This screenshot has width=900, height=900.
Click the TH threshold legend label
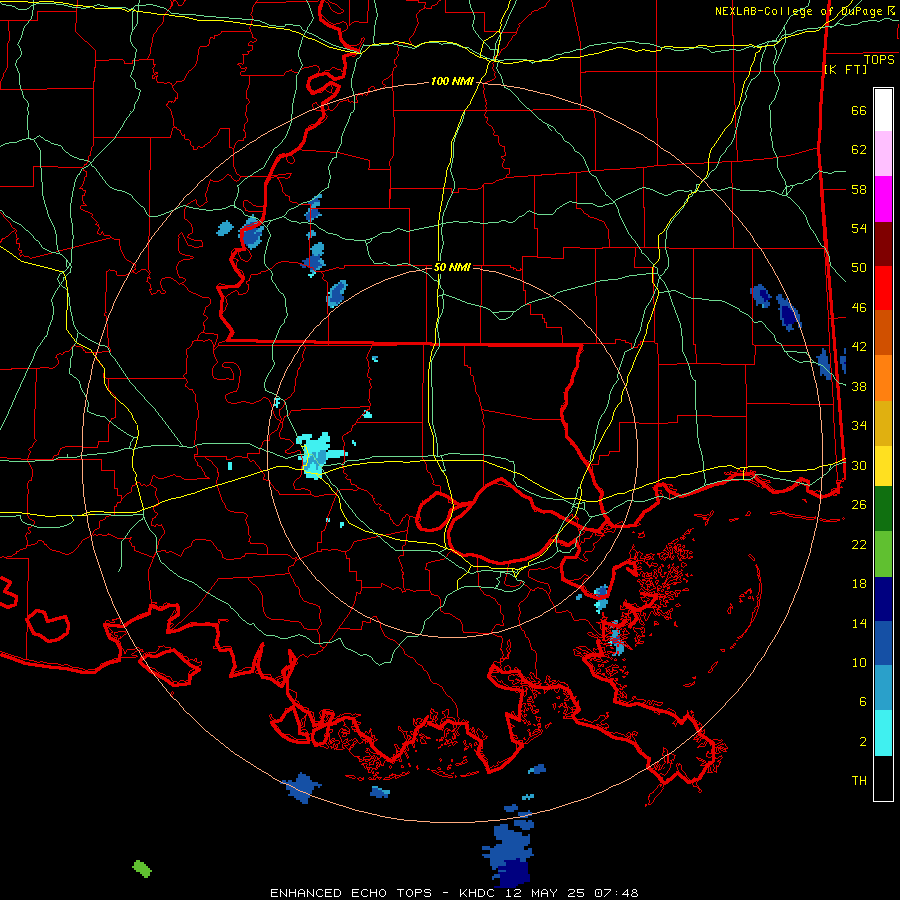pos(859,781)
